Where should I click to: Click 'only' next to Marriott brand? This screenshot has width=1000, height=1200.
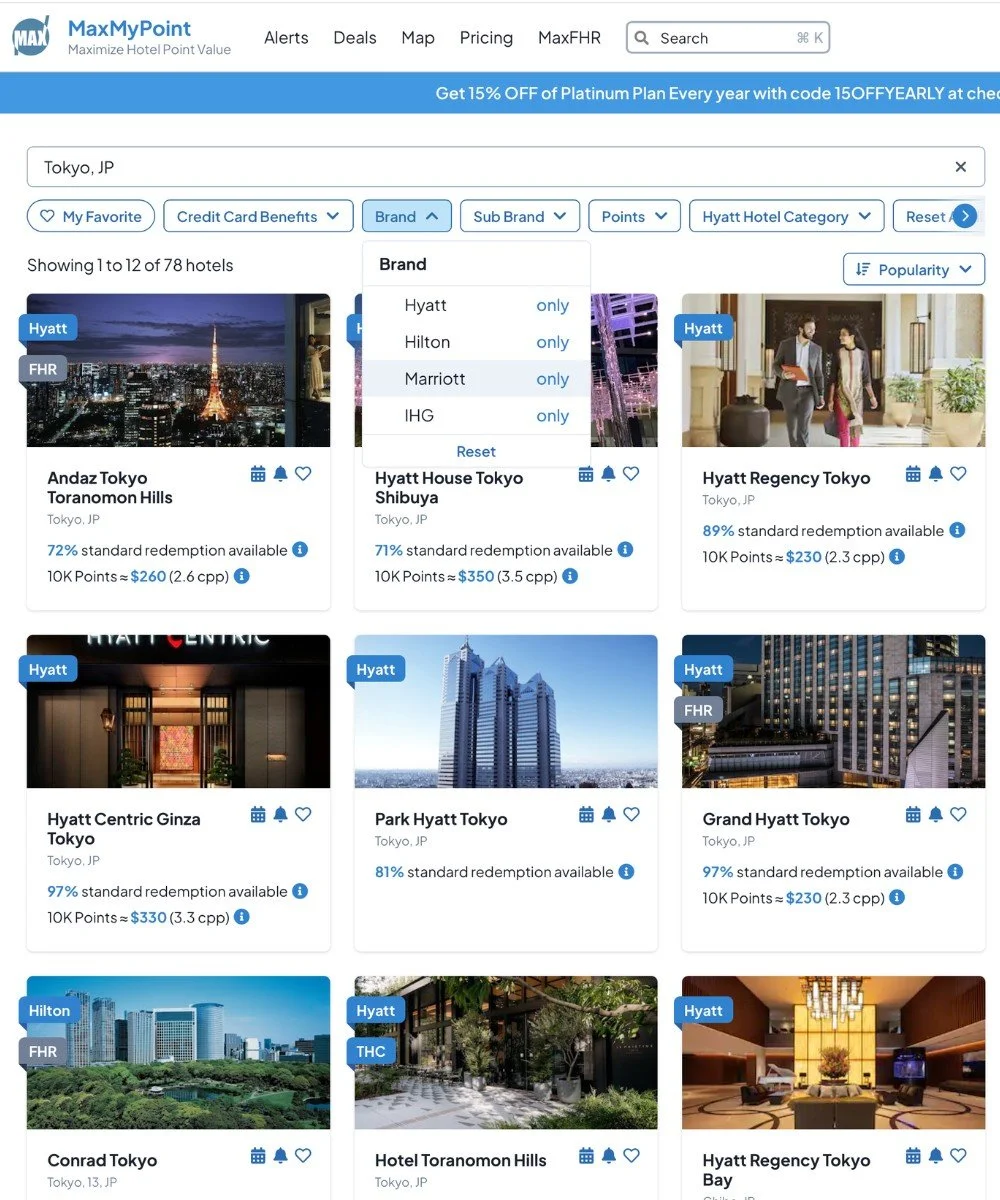click(x=552, y=380)
